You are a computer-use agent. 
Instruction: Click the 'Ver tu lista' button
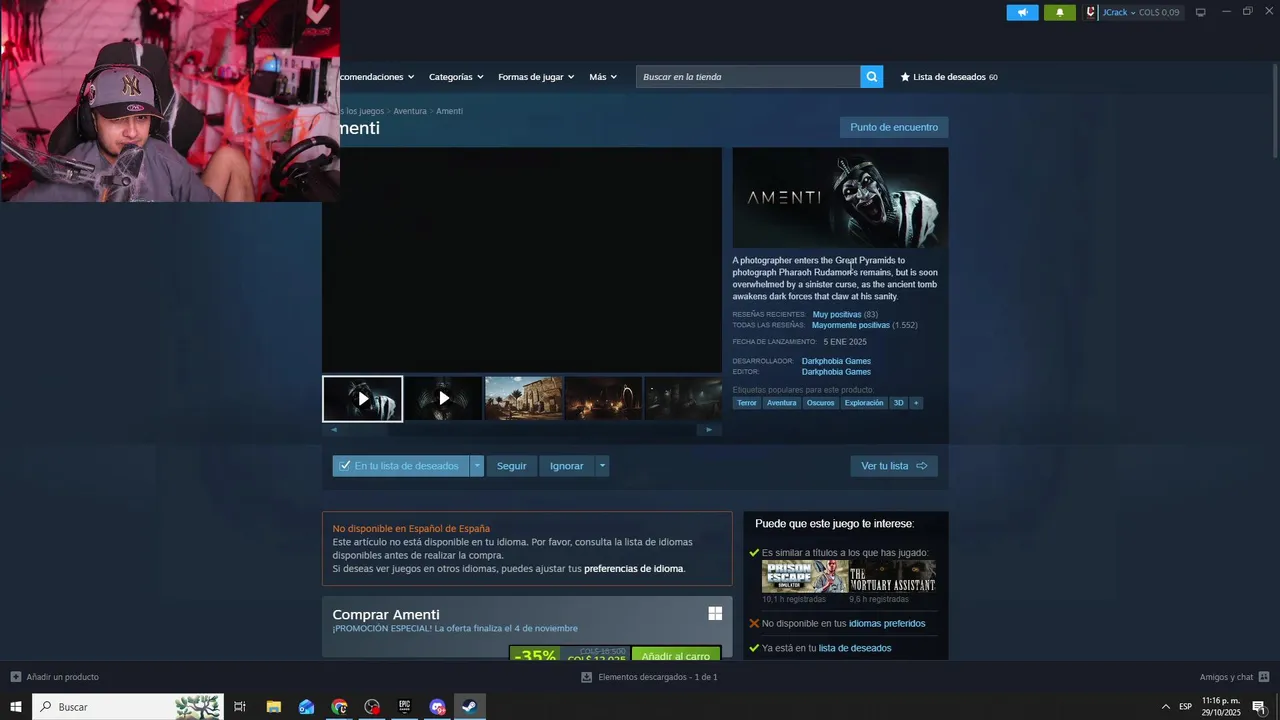click(894, 466)
